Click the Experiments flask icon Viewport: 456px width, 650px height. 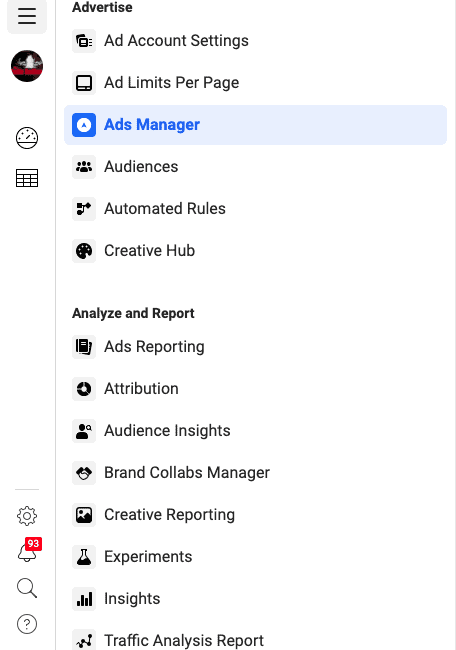click(84, 557)
